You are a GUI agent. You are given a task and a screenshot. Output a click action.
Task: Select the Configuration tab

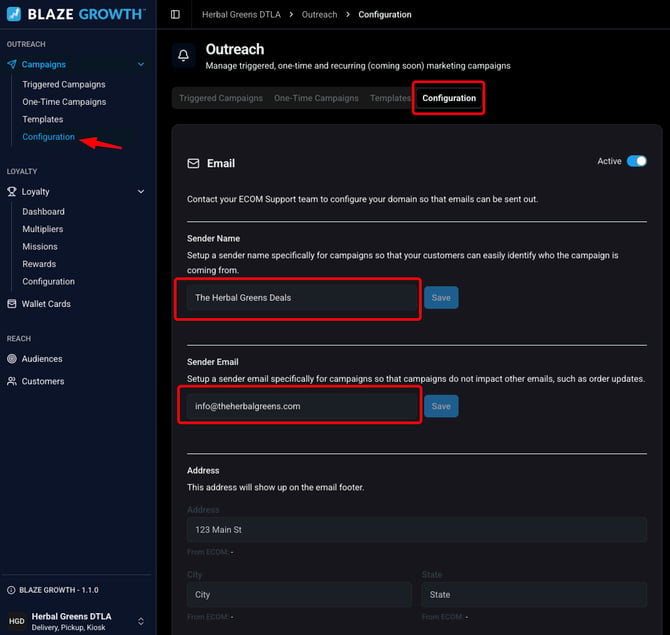449,98
